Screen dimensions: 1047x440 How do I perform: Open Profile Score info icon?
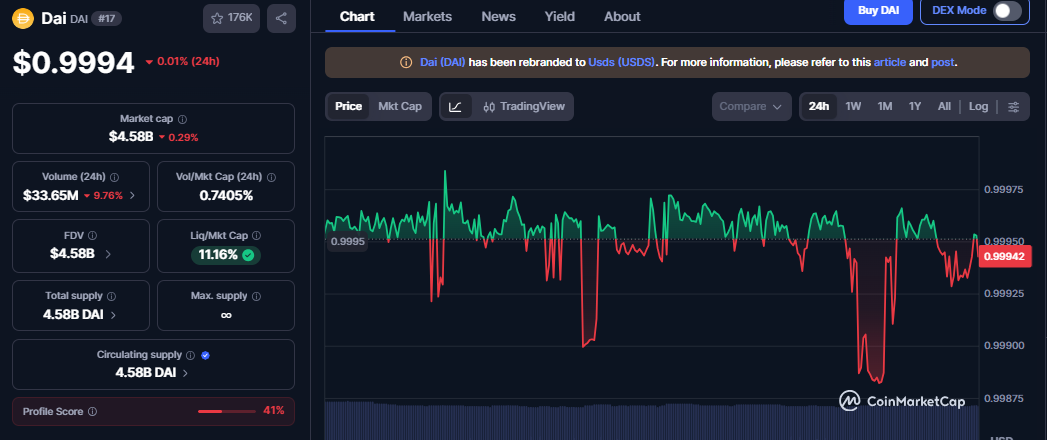[x=92, y=411]
